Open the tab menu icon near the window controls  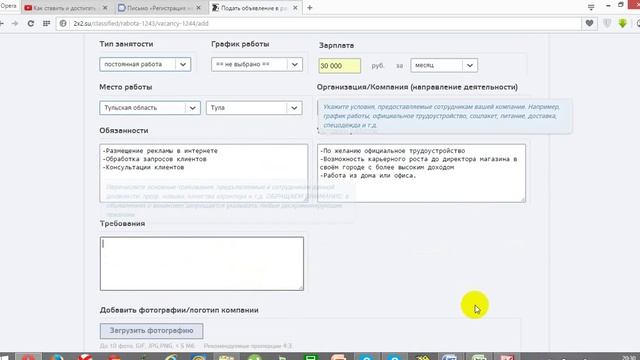click(591, 7)
